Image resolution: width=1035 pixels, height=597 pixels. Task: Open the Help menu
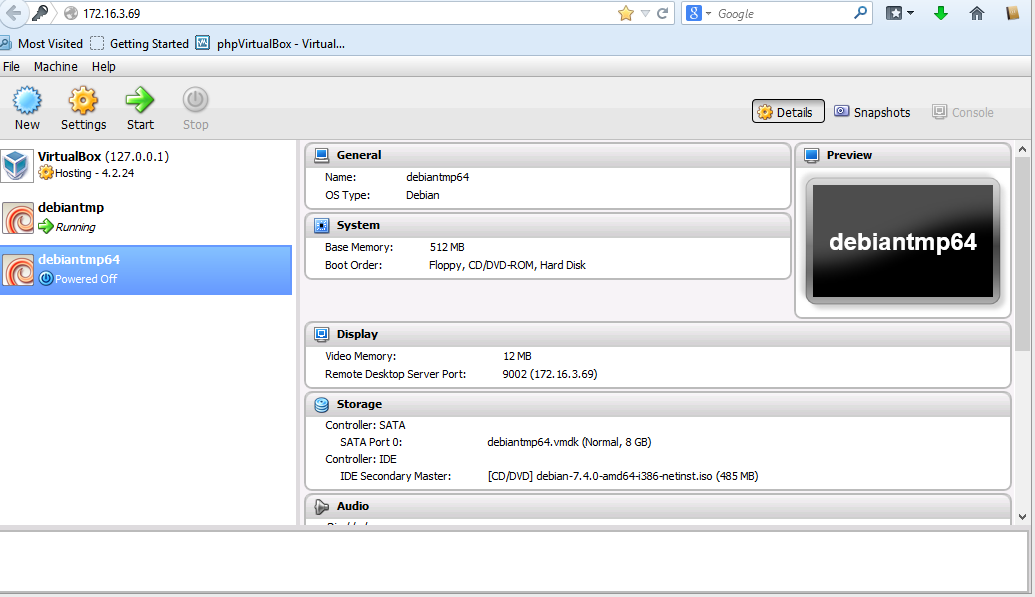[104, 67]
